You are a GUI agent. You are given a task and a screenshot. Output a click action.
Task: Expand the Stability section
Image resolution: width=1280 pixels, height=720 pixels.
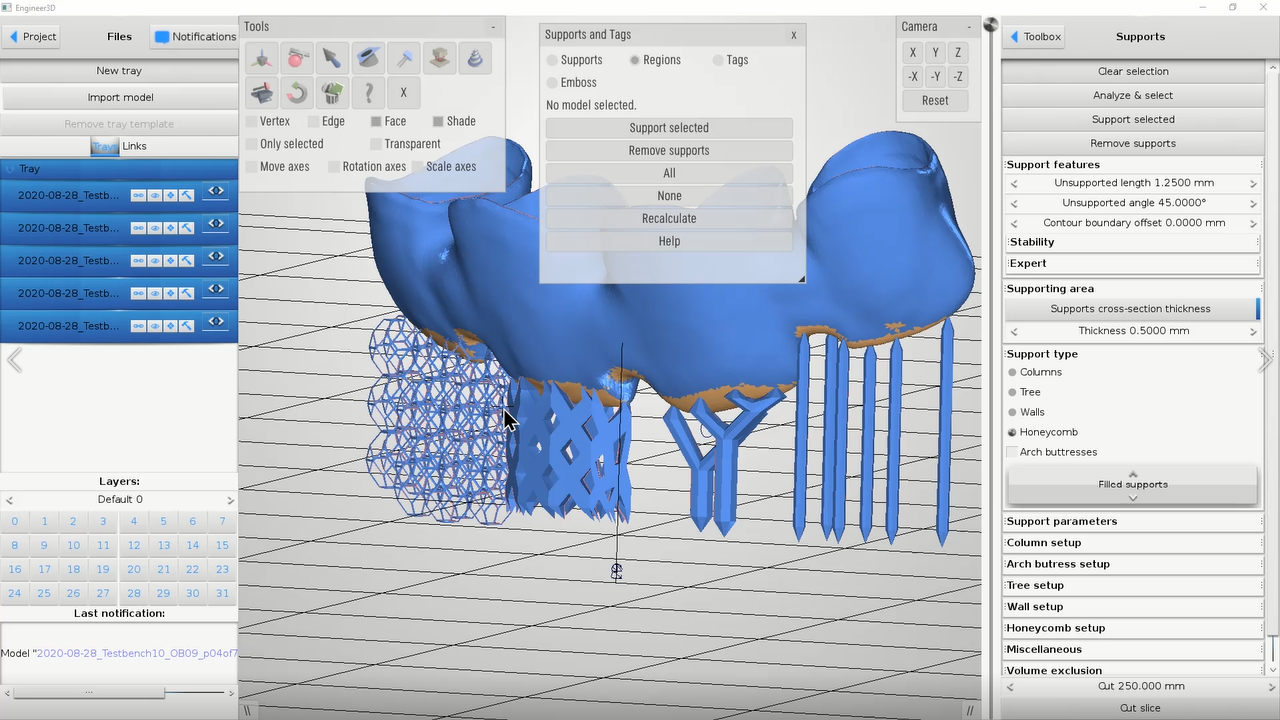click(1132, 242)
